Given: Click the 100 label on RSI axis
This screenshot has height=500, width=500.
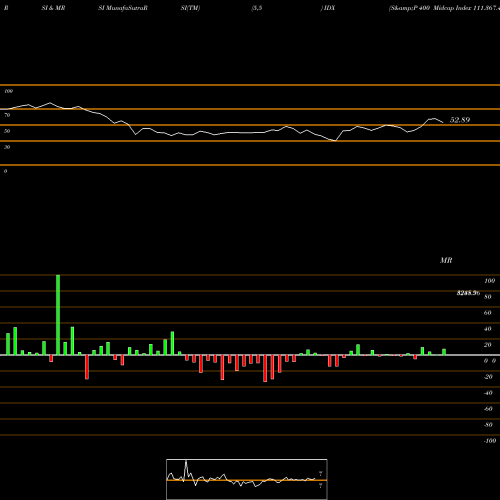Looking at the screenshot, I should tap(9, 91).
